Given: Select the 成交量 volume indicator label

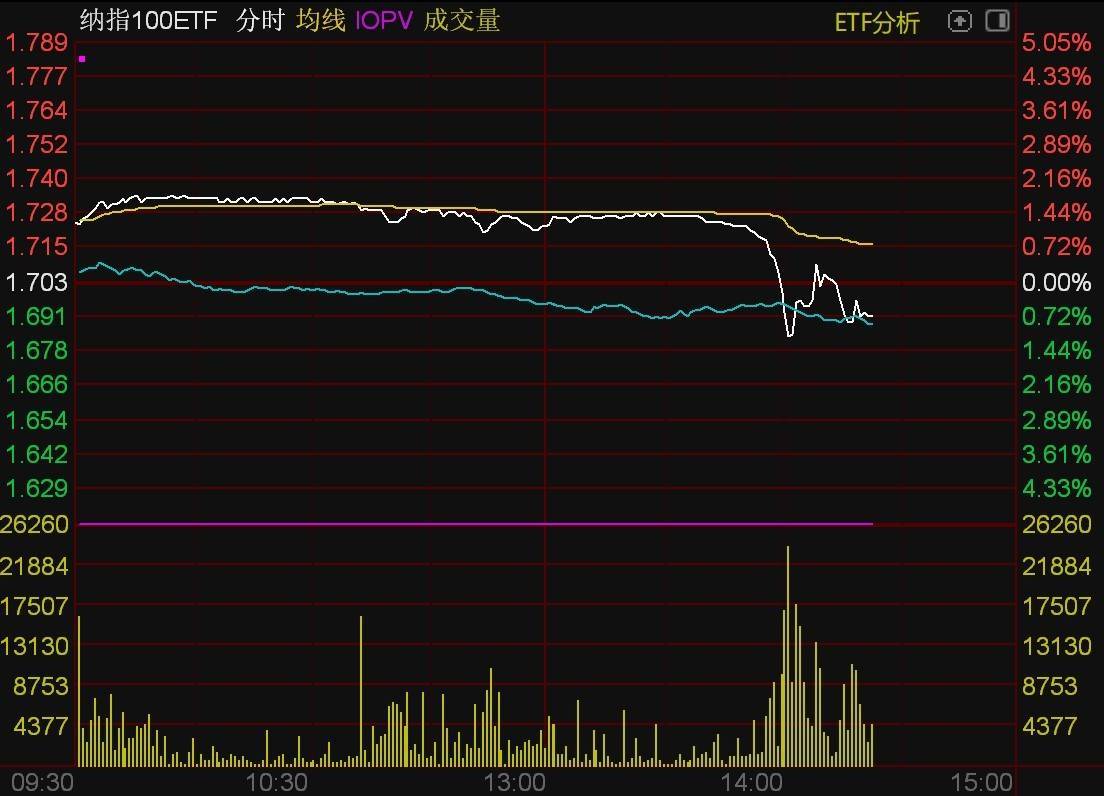Looking at the screenshot, I should coord(461,21).
